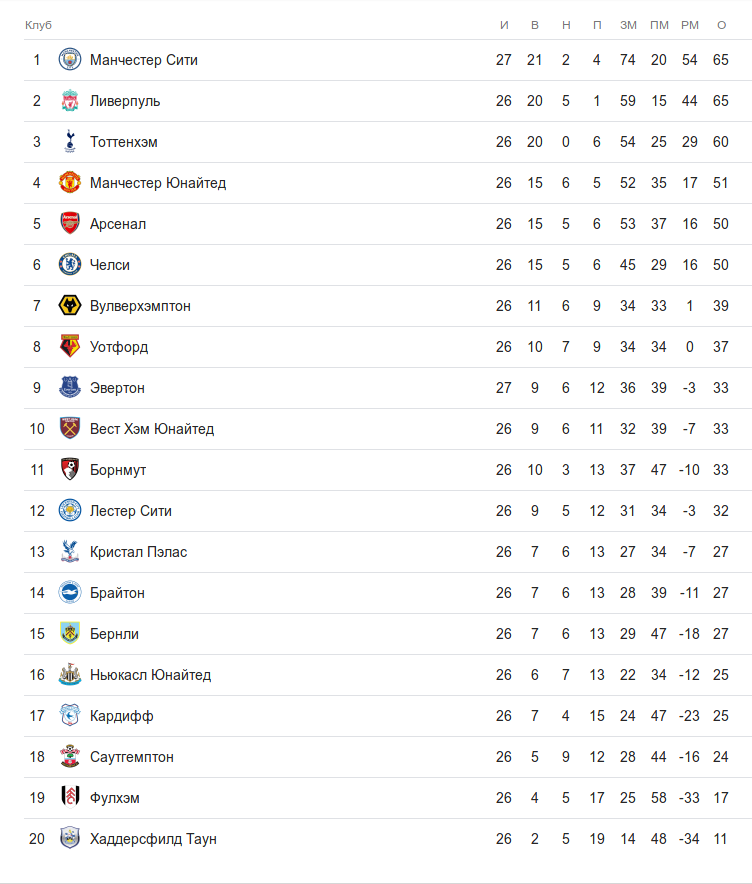
Task: Click the Liverpool club crest icon
Action: point(69,101)
